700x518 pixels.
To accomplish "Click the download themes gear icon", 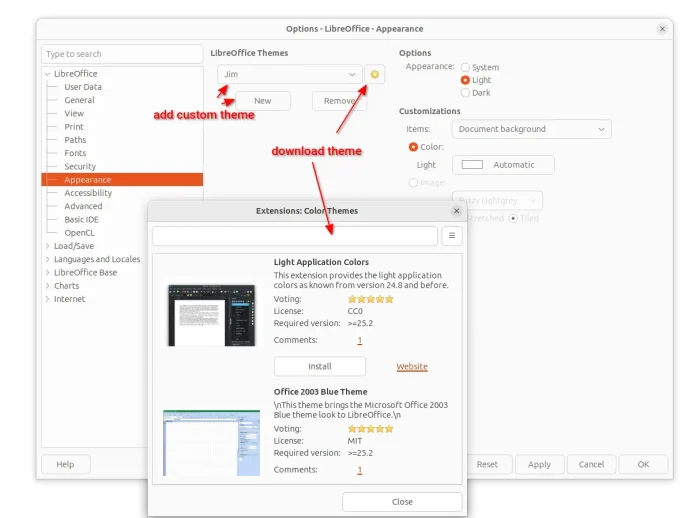I will [x=375, y=75].
